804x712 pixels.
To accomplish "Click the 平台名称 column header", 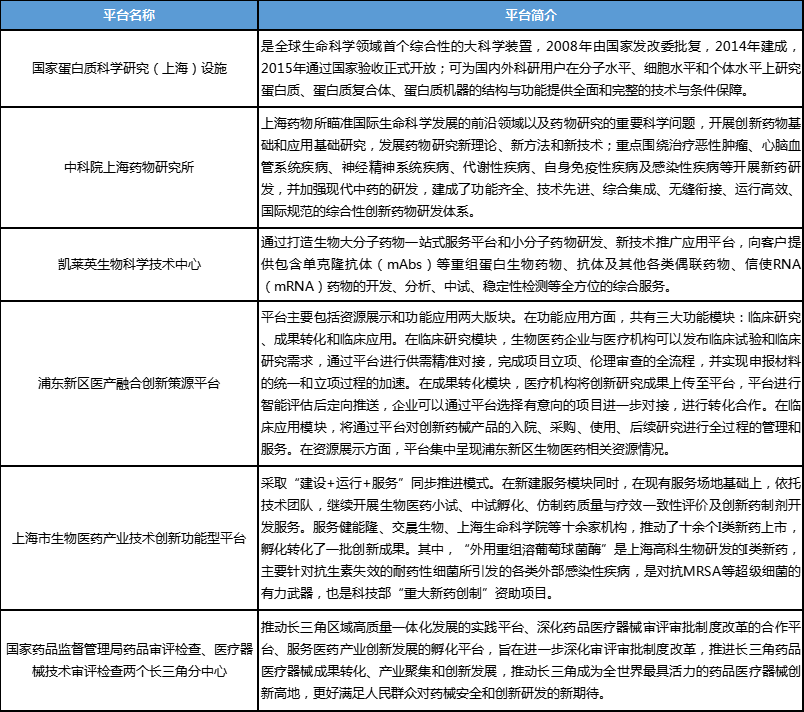I will (x=129, y=15).
